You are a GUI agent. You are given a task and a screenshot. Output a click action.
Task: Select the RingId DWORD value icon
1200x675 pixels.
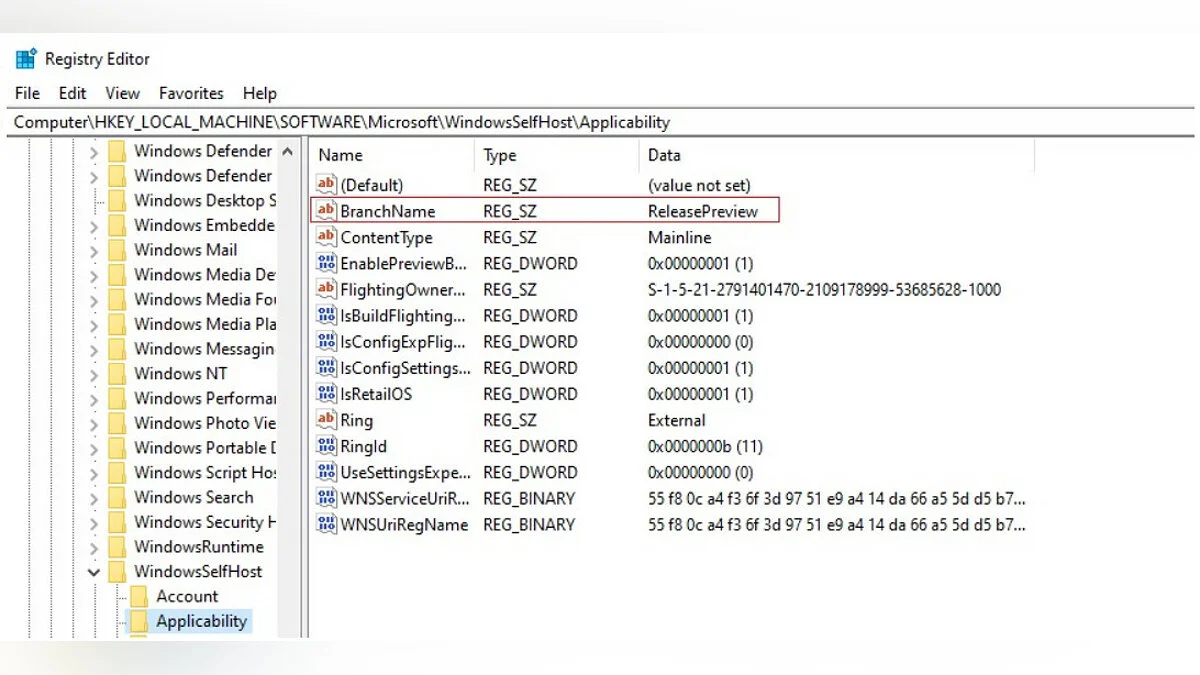326,446
